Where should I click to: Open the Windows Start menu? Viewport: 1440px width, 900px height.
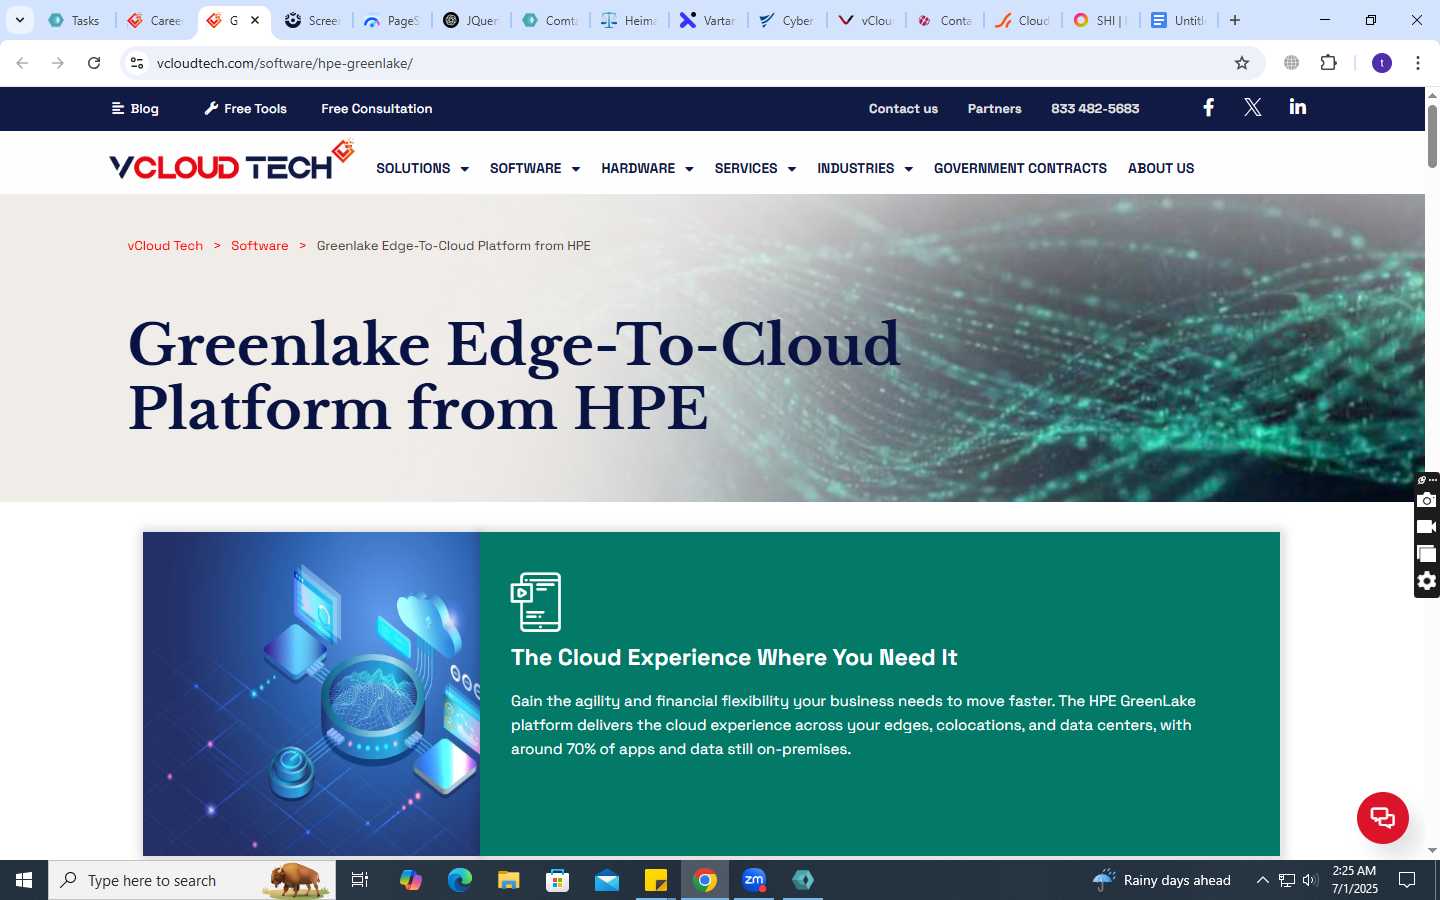(24, 880)
